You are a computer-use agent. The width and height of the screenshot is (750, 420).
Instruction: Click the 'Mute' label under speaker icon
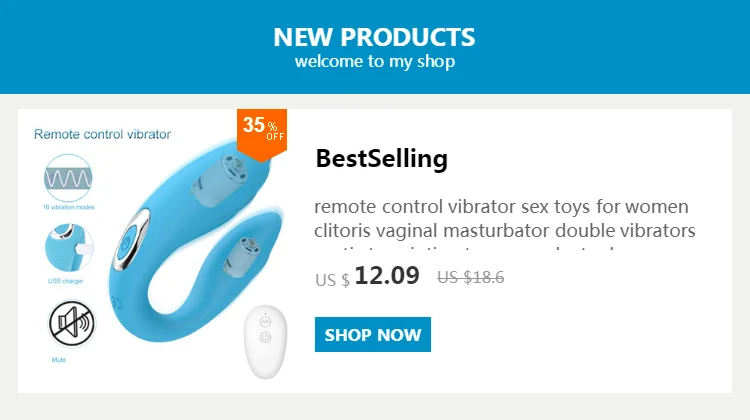(x=59, y=360)
